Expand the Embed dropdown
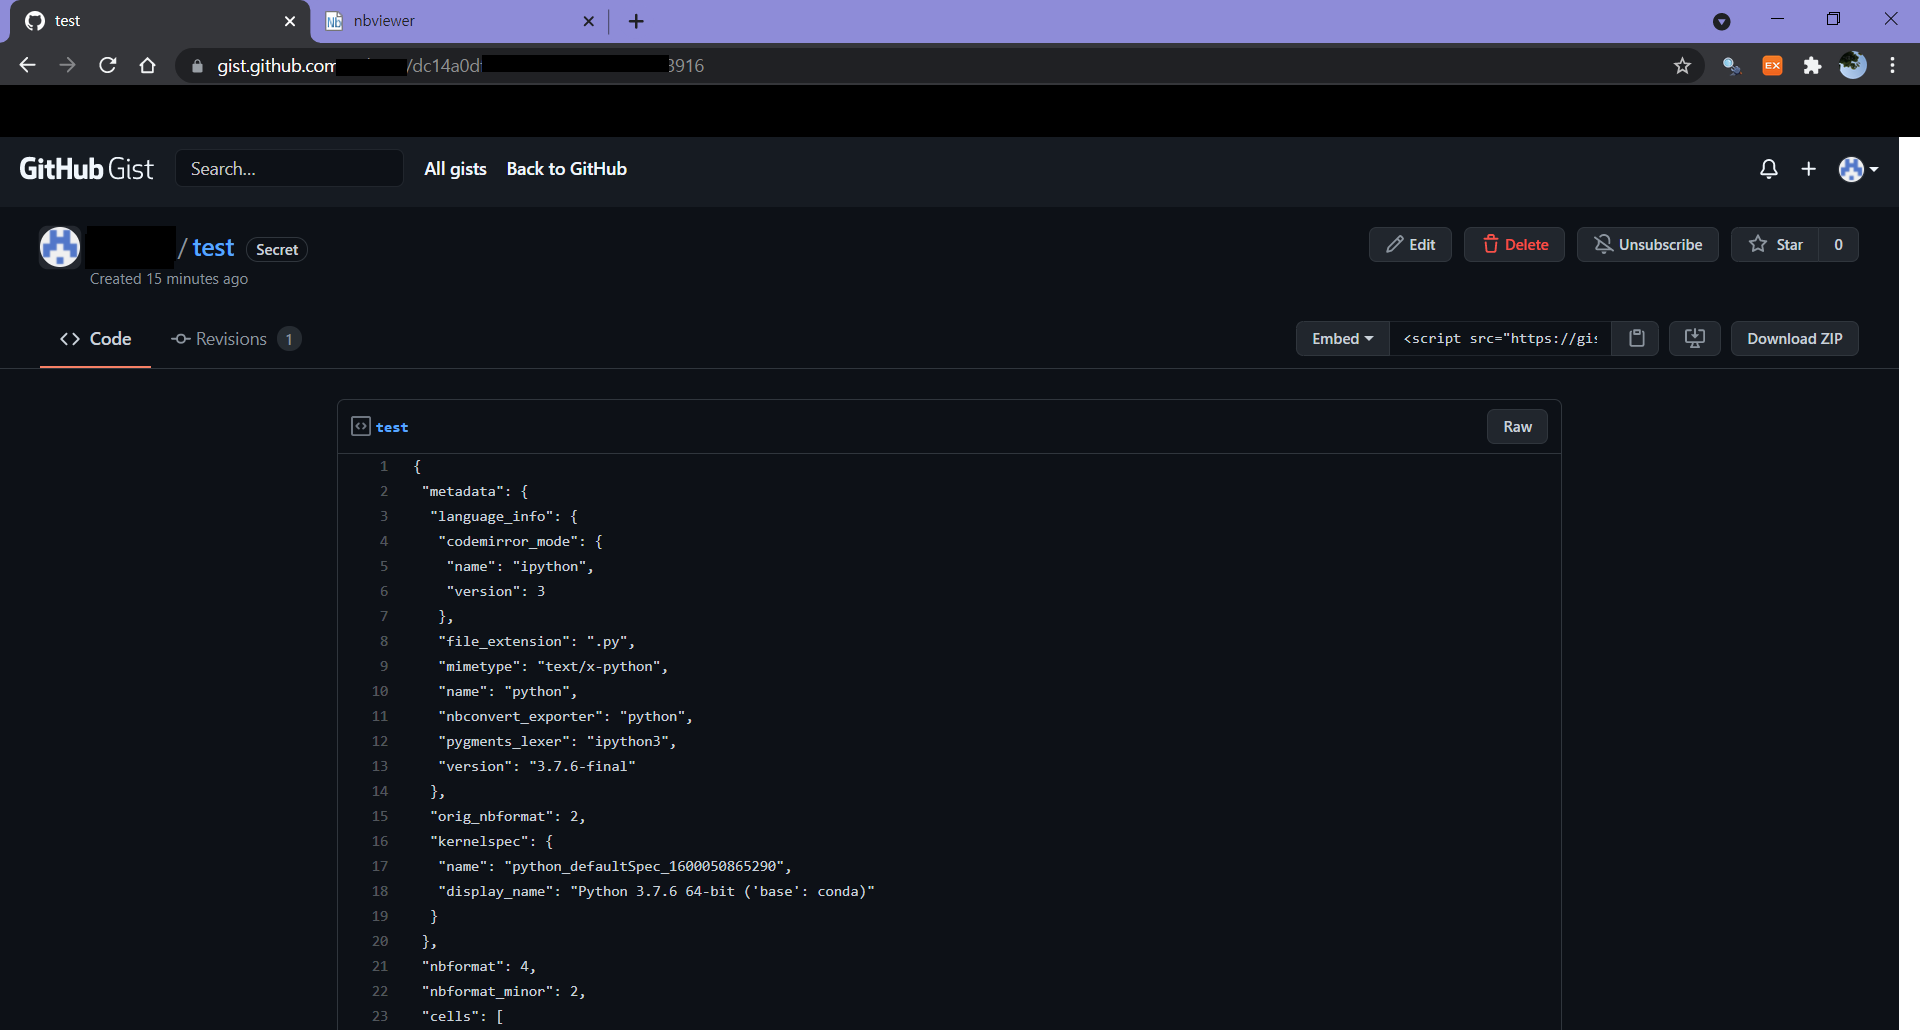Viewport: 1920px width, 1030px height. (1343, 339)
